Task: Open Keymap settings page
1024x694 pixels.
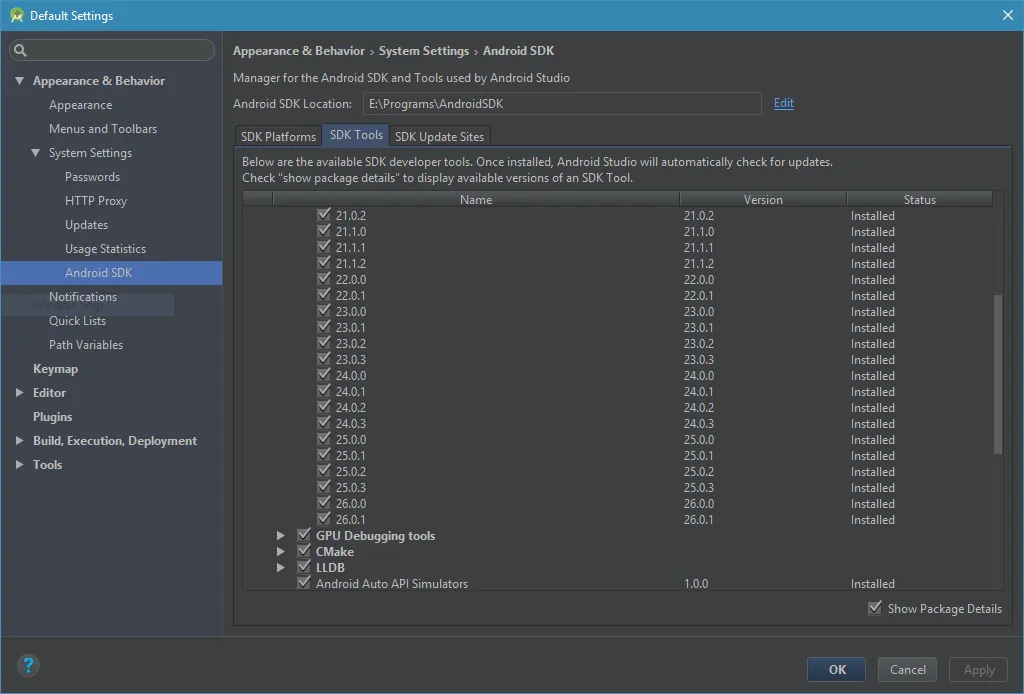Action: pos(56,369)
